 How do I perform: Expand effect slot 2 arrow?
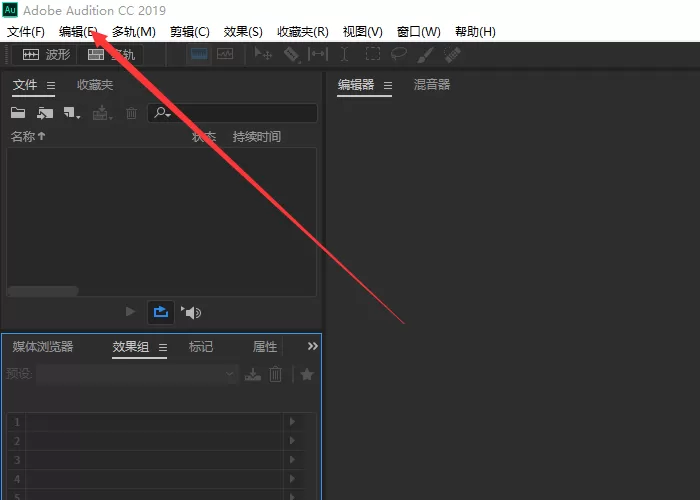pyautogui.click(x=292, y=441)
